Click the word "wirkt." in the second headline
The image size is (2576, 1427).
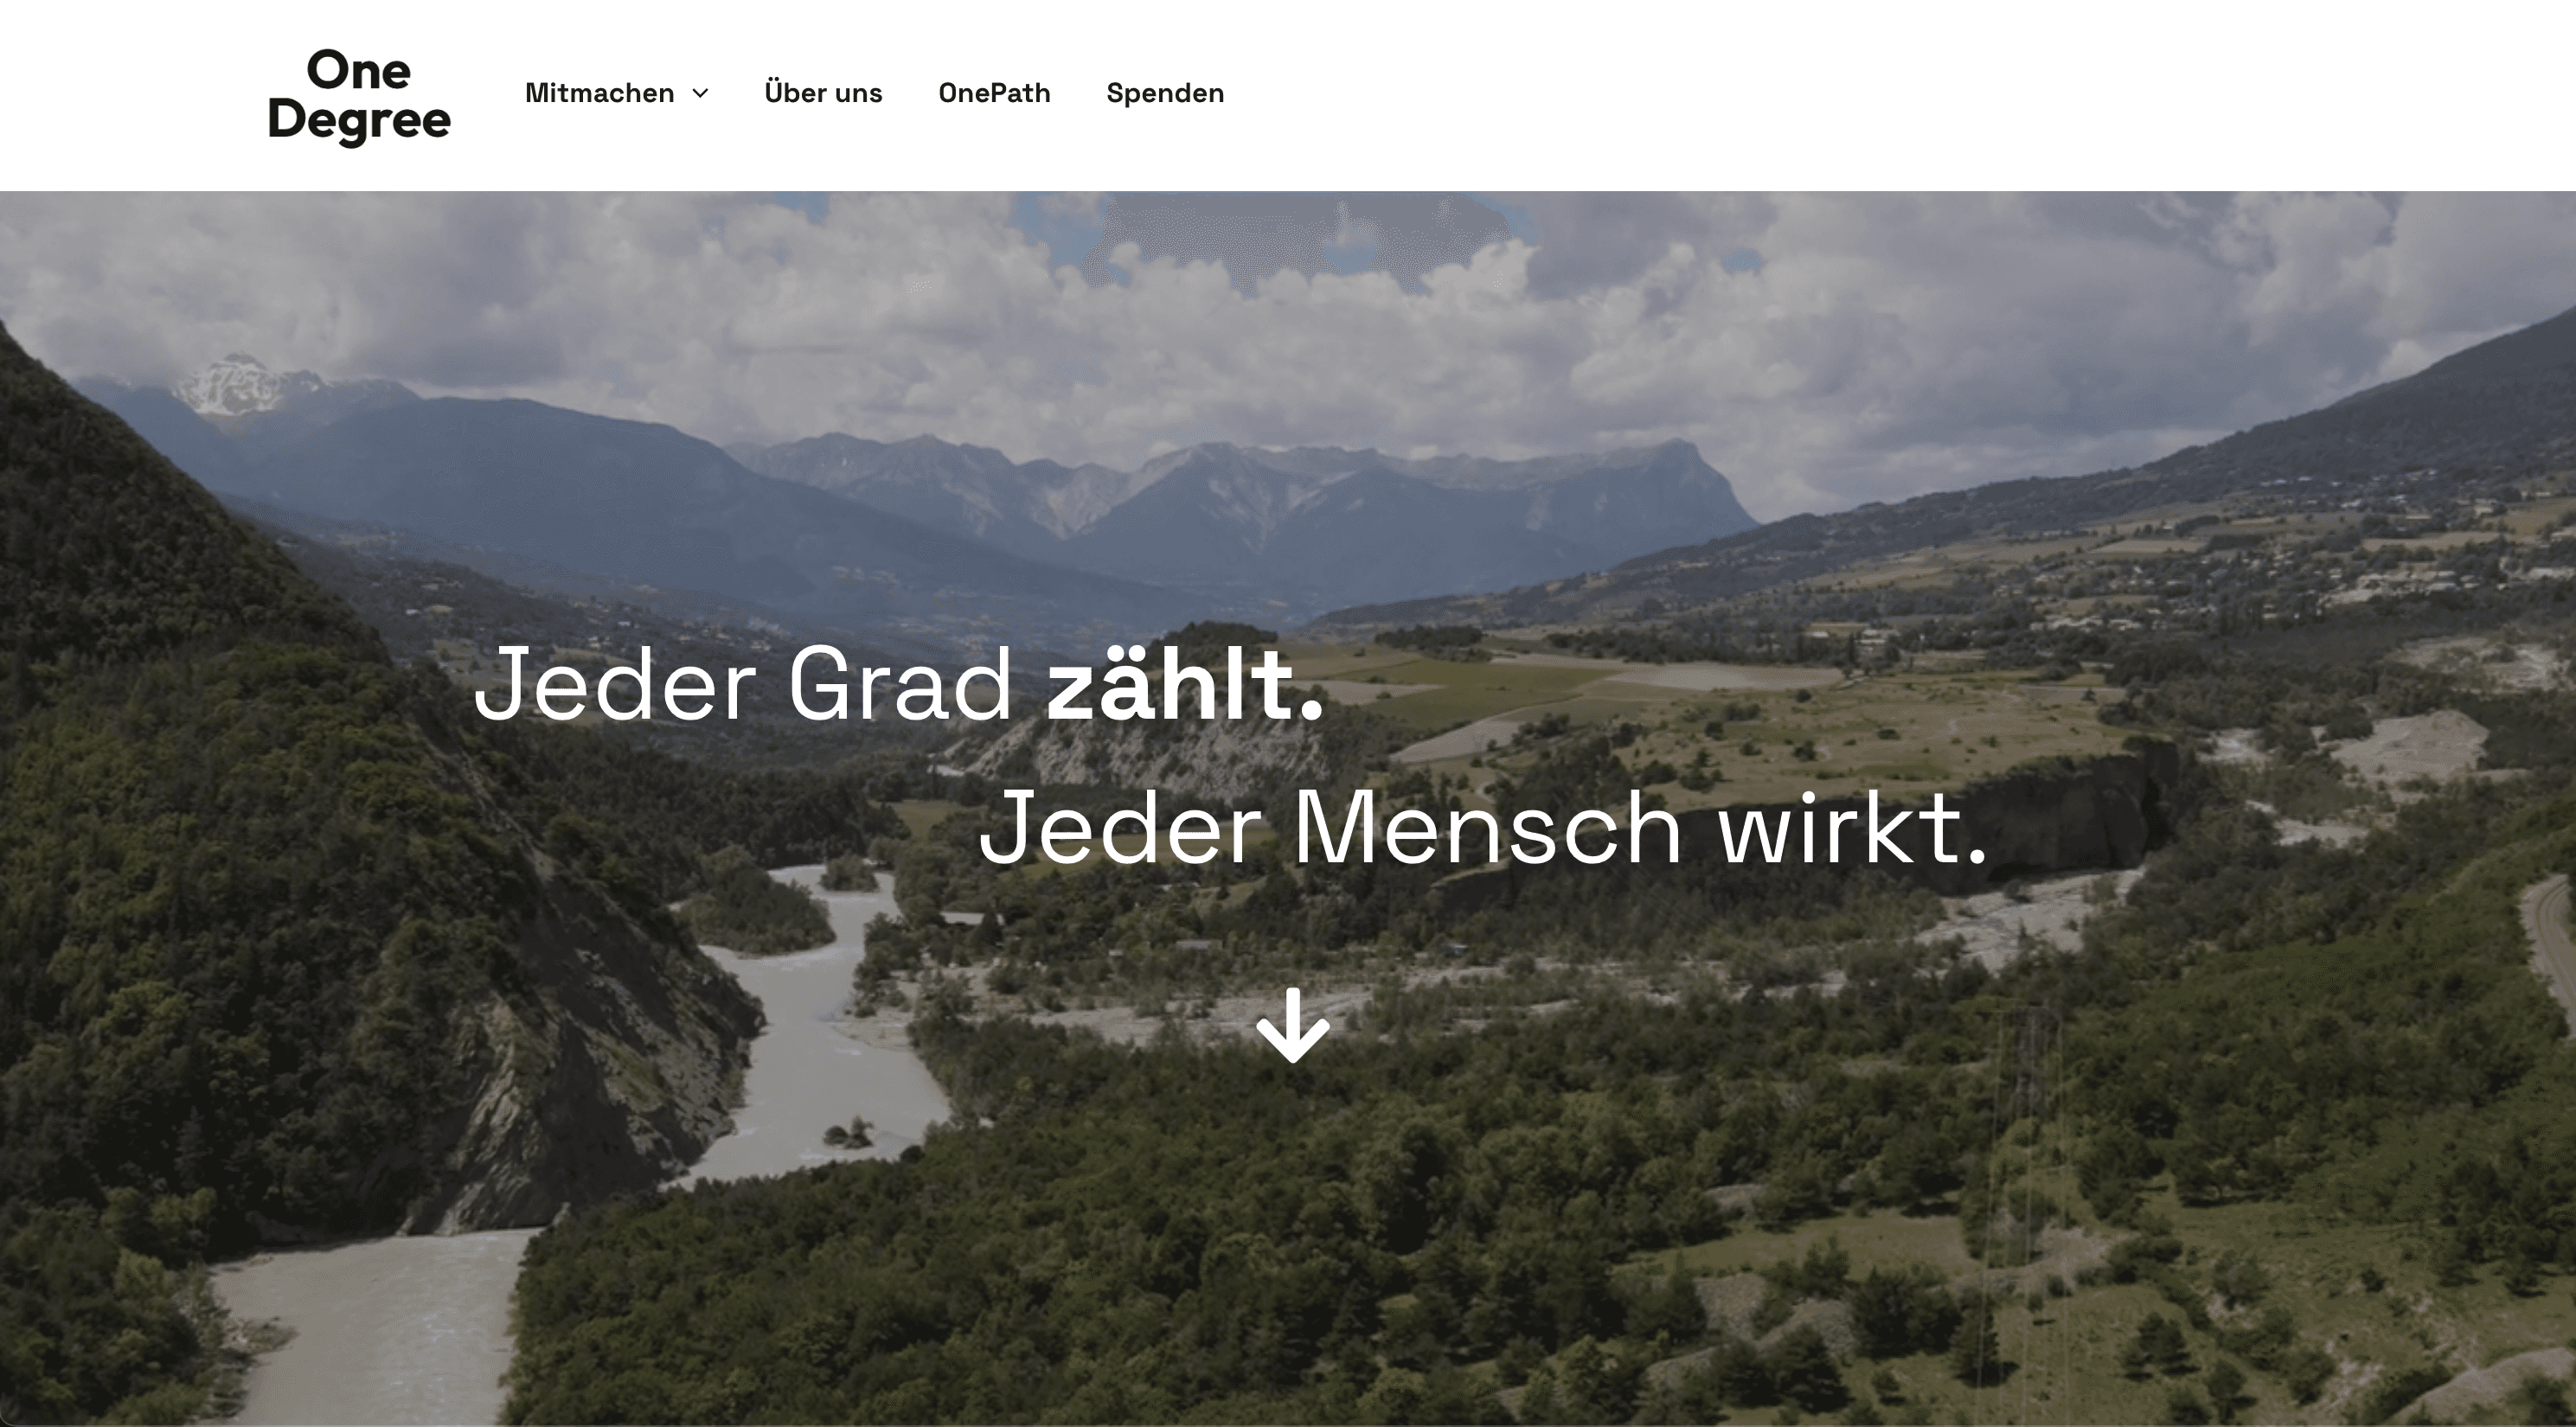click(1854, 827)
